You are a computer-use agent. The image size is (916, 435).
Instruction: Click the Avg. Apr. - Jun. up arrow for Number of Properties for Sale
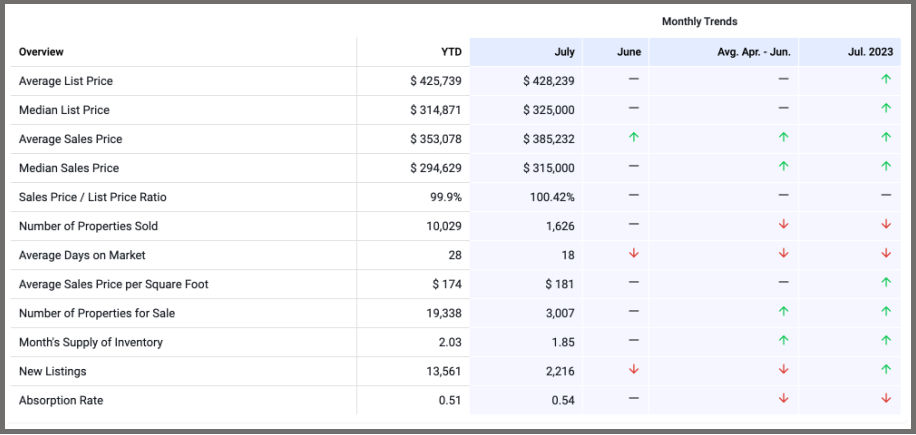tap(783, 312)
